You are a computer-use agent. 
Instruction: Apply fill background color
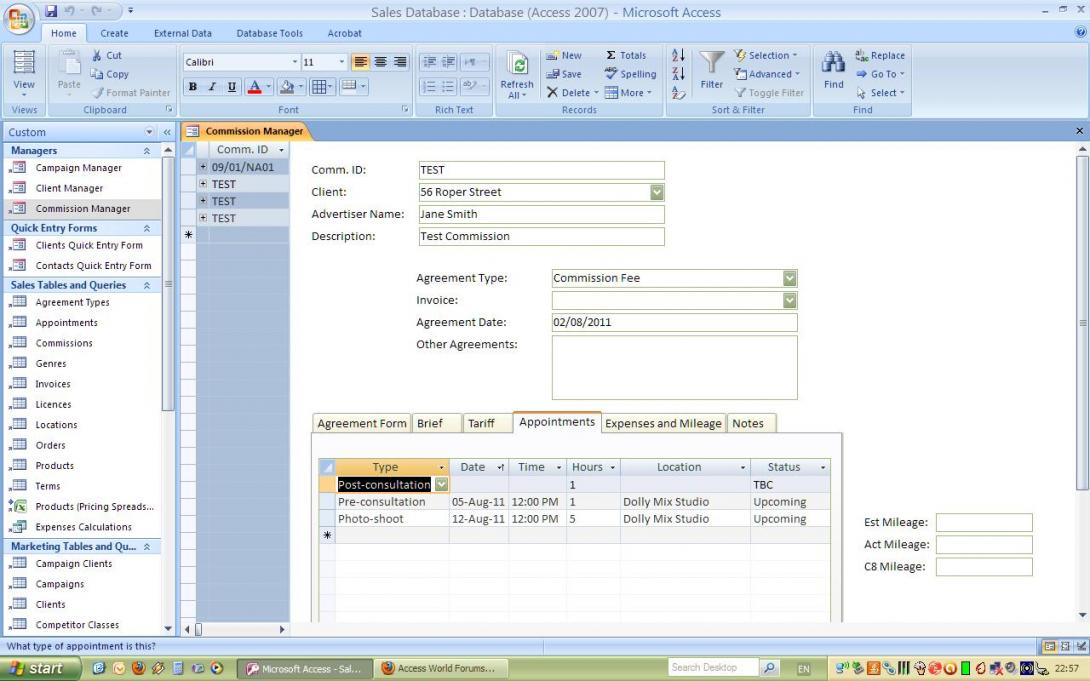[286, 87]
